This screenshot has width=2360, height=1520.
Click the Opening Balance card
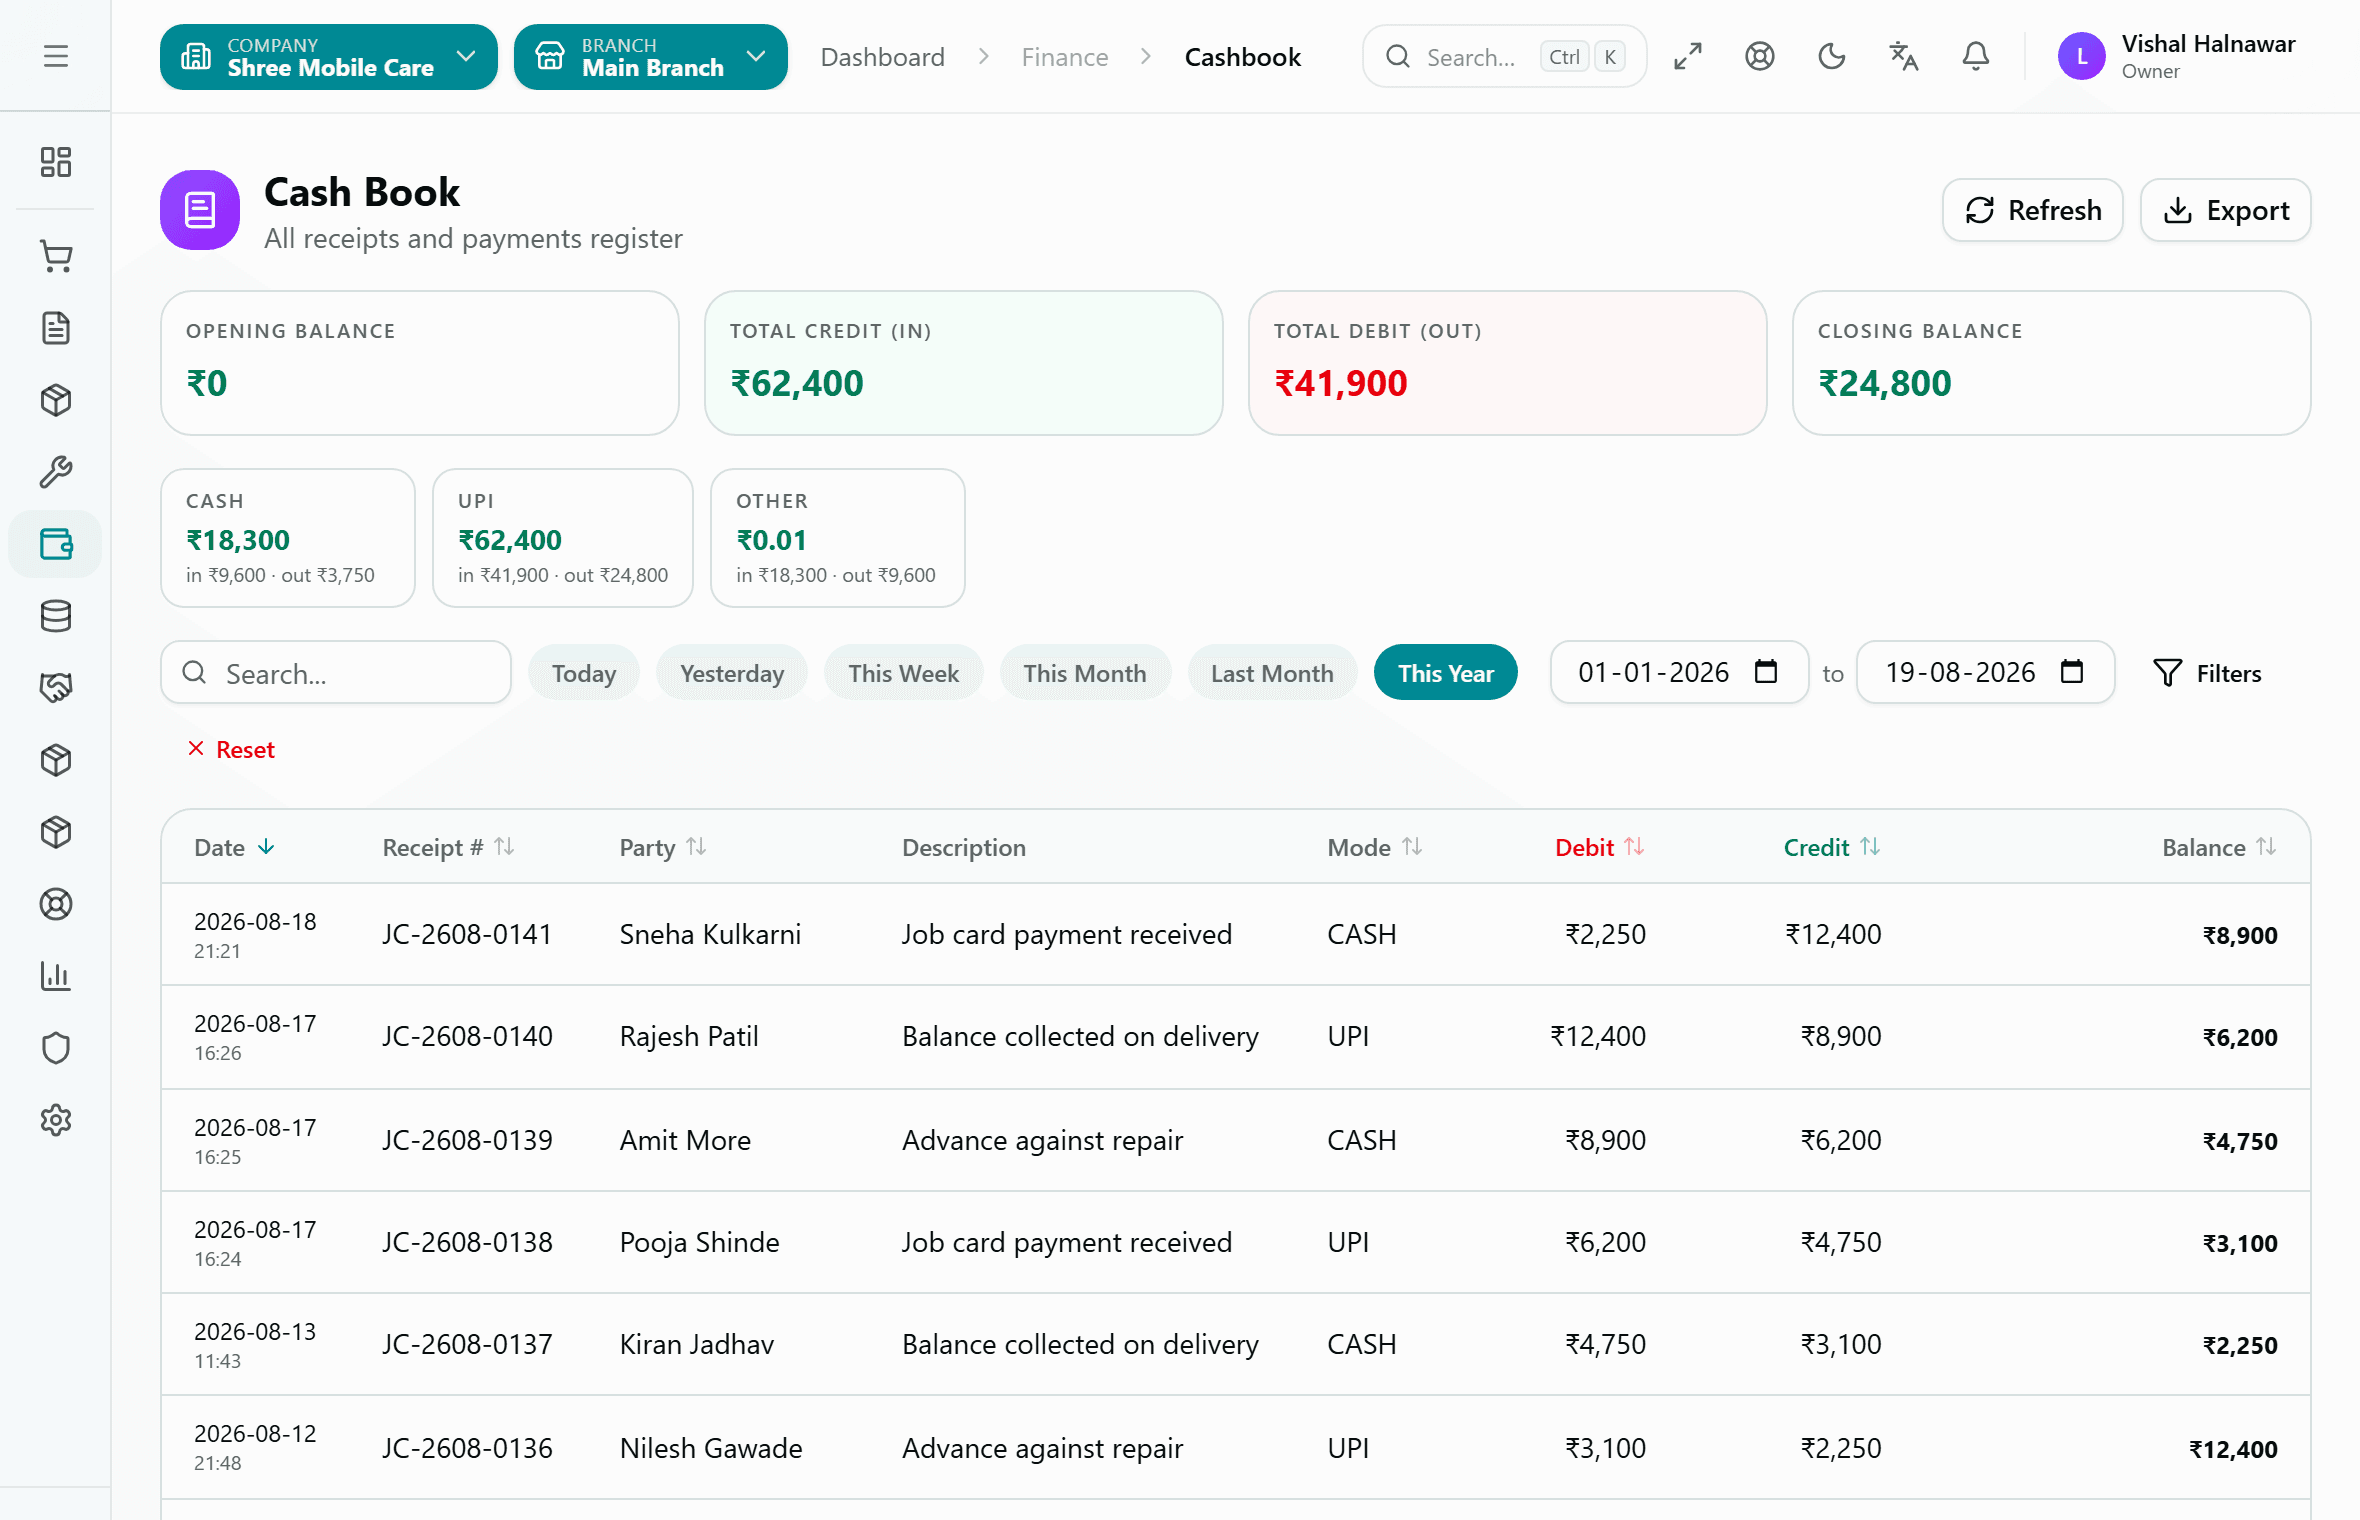[x=420, y=363]
